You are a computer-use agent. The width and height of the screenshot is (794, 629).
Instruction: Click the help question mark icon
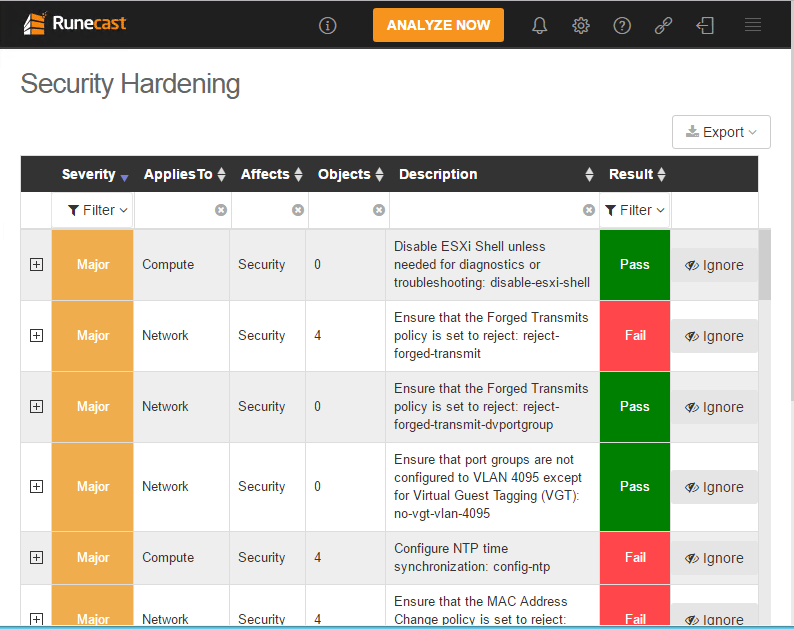coord(622,26)
